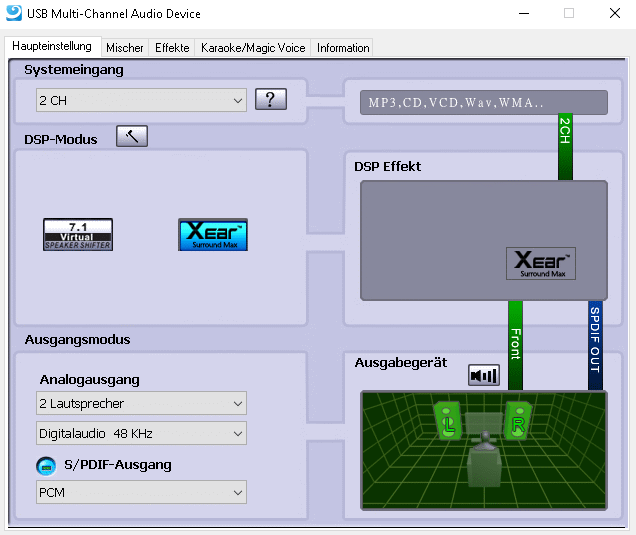Open the 2 Lautsprecher analog output dropdown
The image size is (636, 535).
(141, 403)
